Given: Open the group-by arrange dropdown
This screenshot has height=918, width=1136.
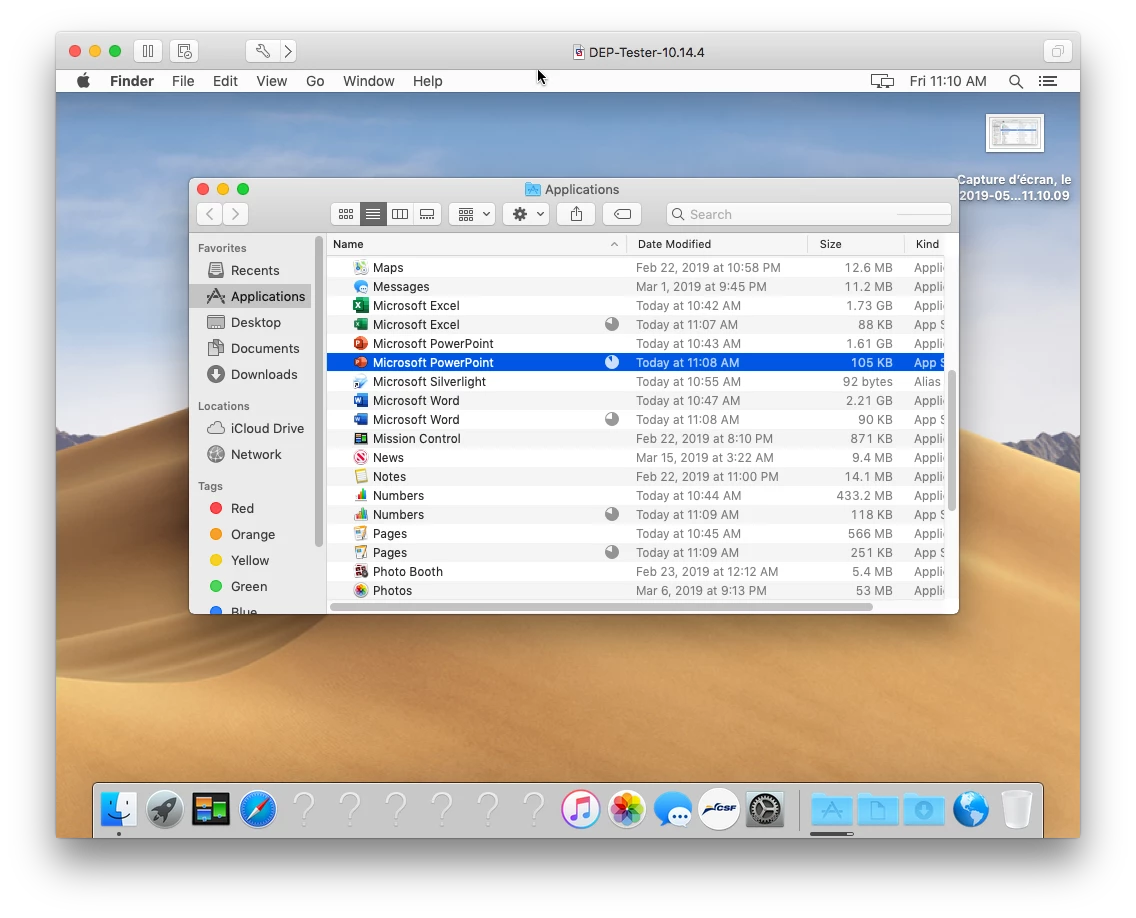Looking at the screenshot, I should click(472, 214).
